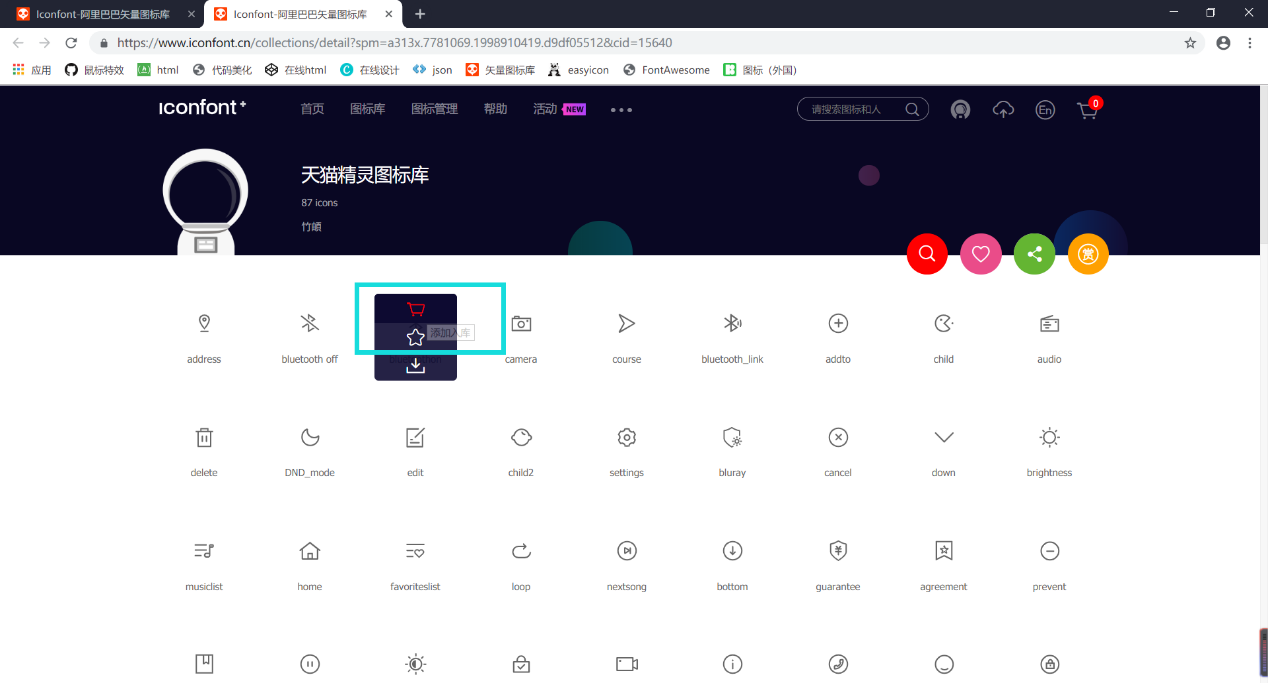Select the musiclist icon
The image size is (1268, 683).
point(204,551)
